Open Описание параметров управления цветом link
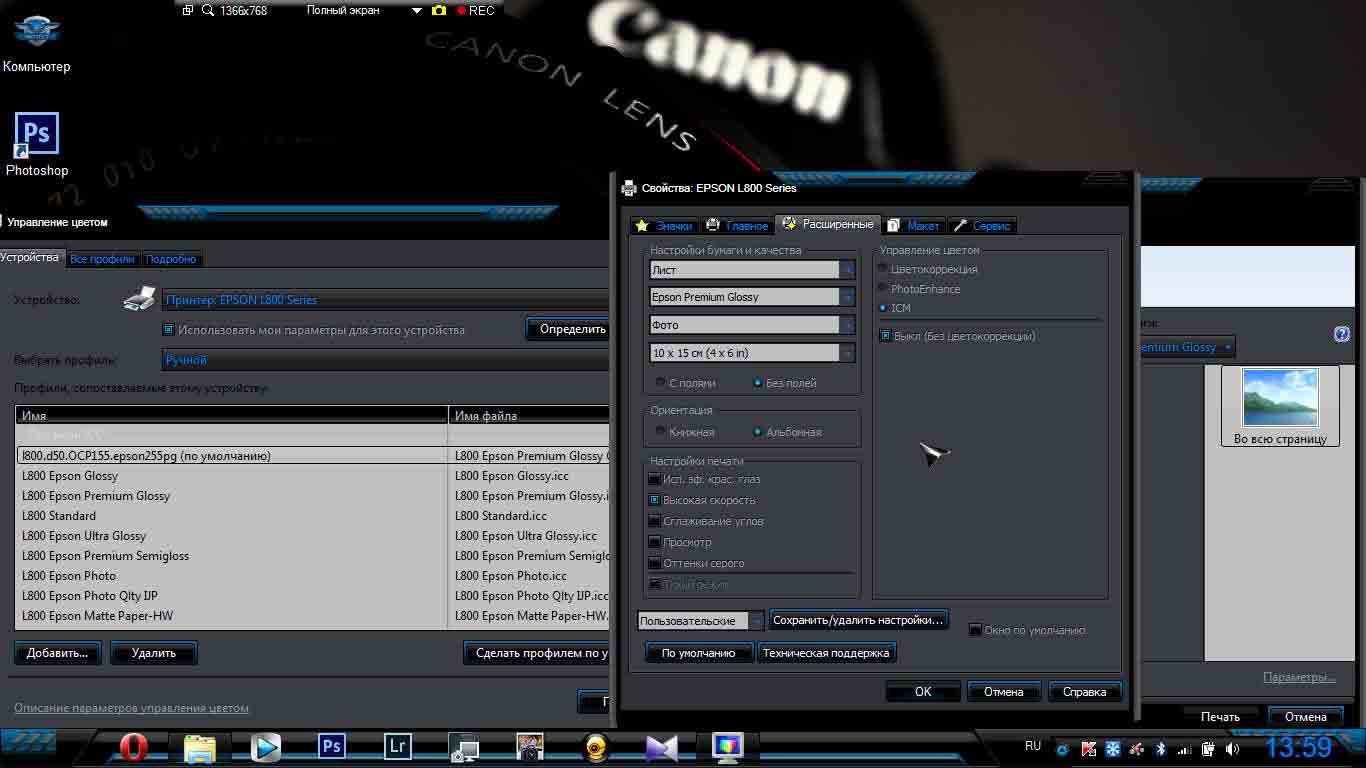The image size is (1366, 768). point(131,708)
